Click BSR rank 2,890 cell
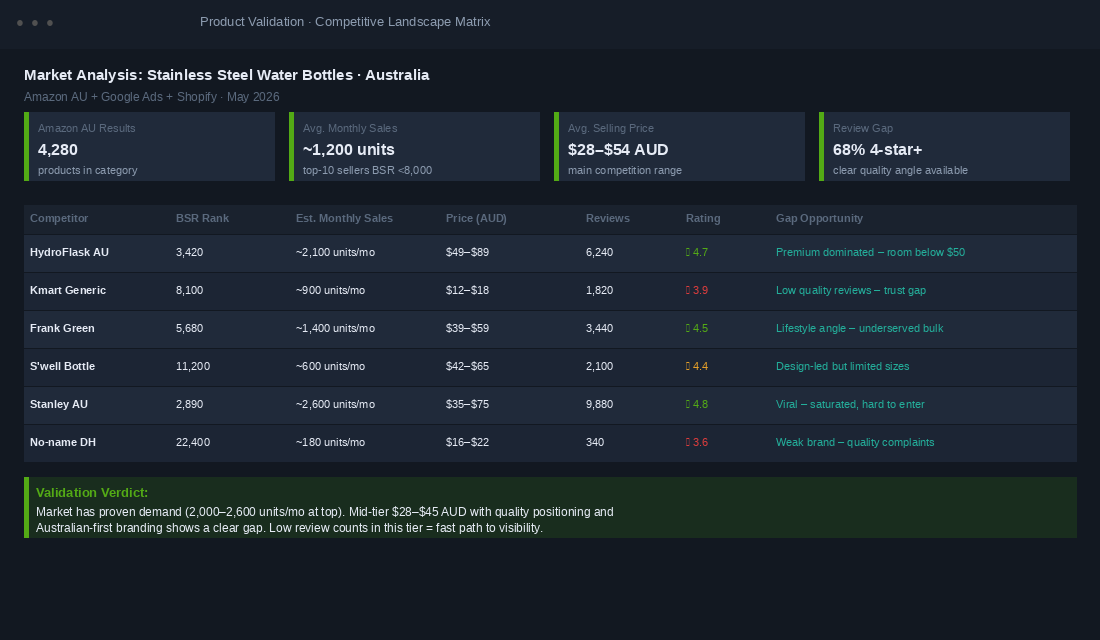The height and width of the screenshot is (640, 1100). (x=189, y=404)
